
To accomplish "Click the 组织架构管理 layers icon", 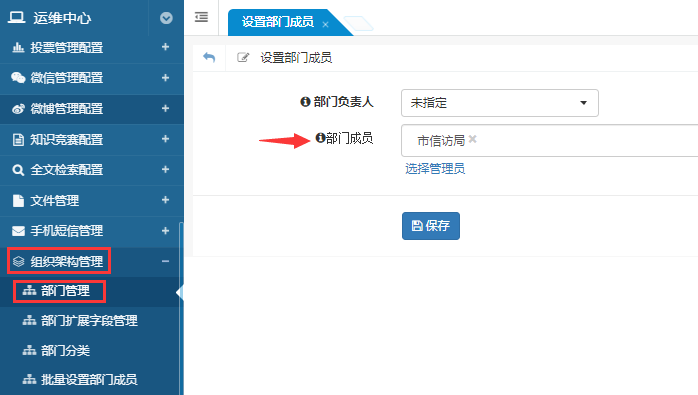I will [18, 261].
